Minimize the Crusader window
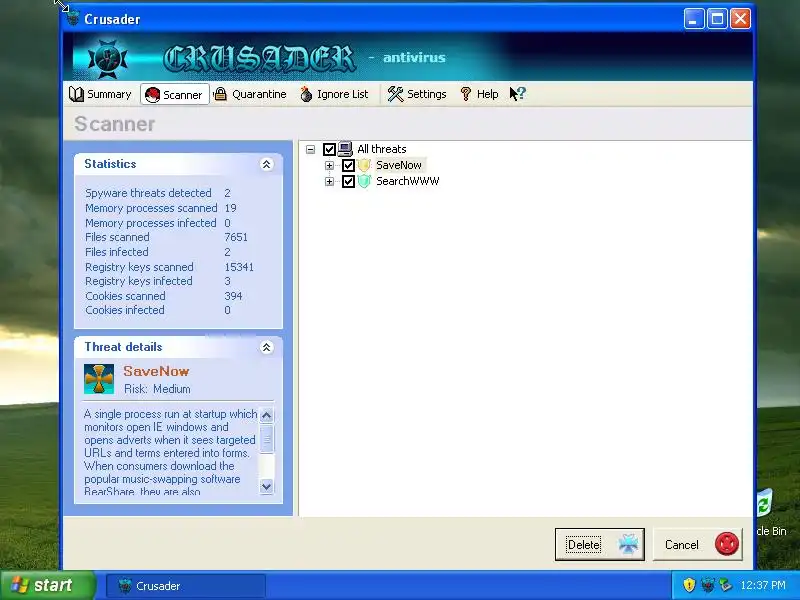The height and width of the screenshot is (600, 800). coord(694,19)
